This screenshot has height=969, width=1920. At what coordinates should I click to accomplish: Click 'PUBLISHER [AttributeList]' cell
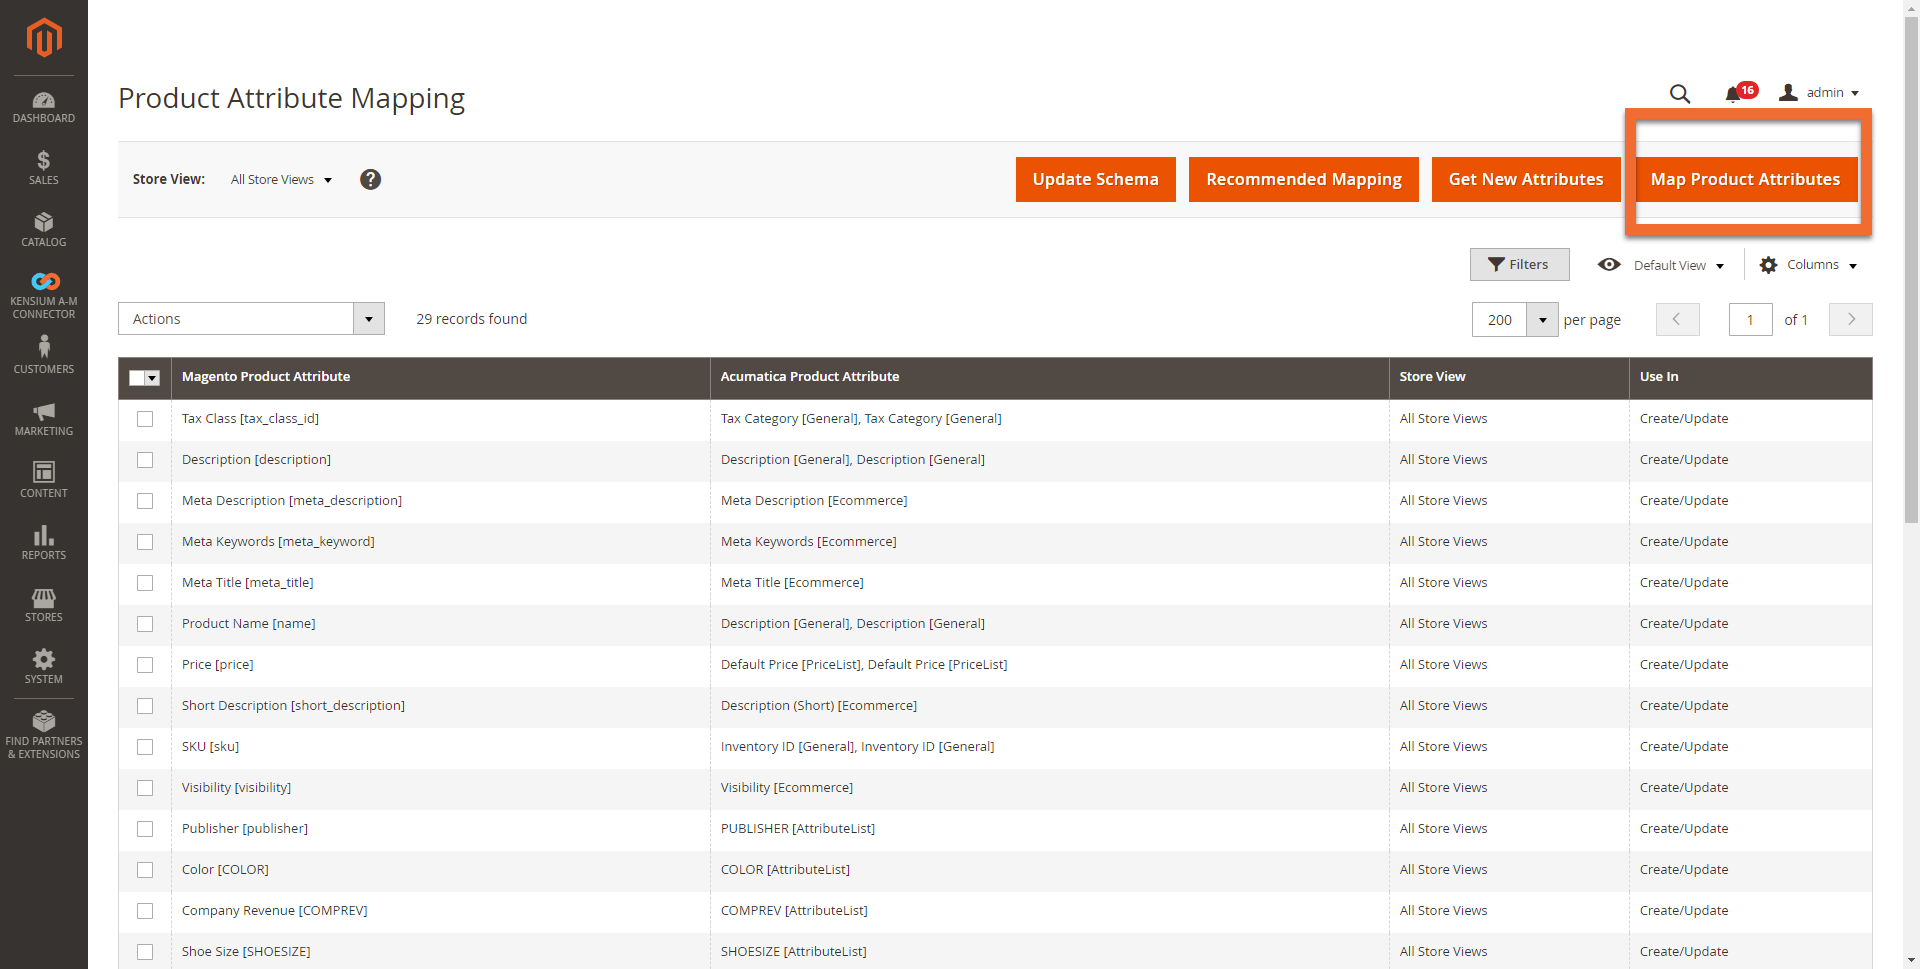pos(798,829)
